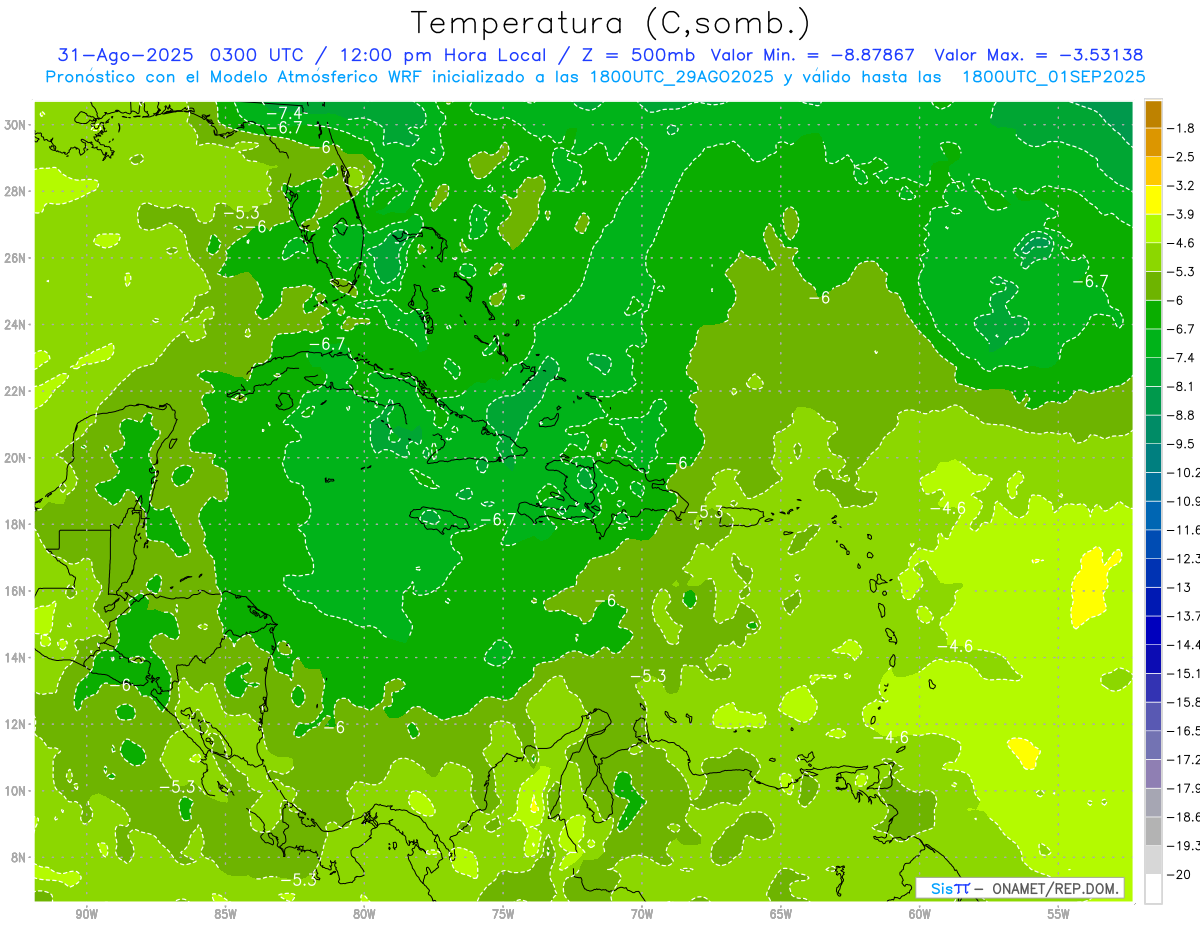Screen dimensions: 1200x927
Task: Click the colorbar label "-9.5"
Action: pyautogui.click(x=1181, y=443)
